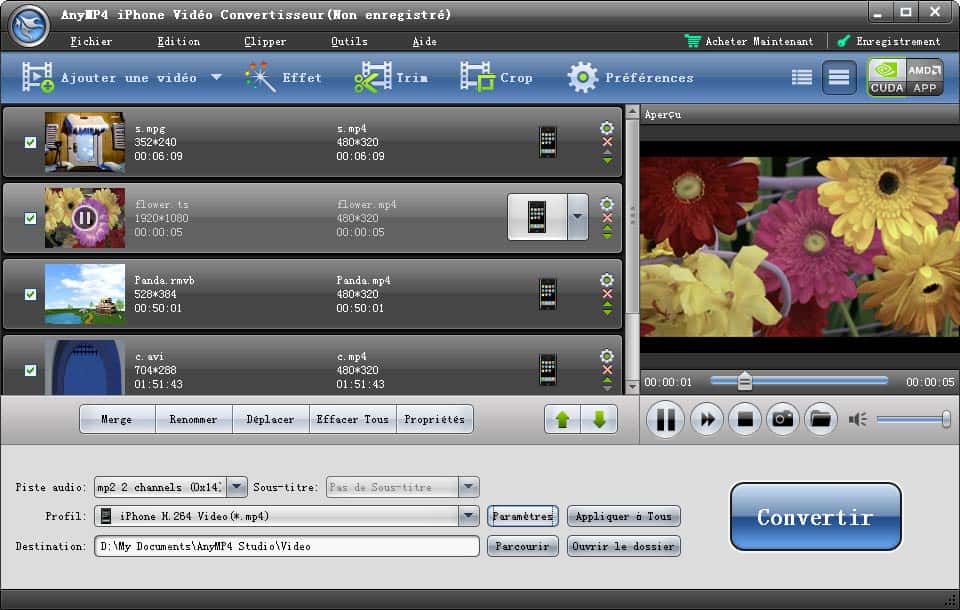The height and width of the screenshot is (610, 960).
Task: Open settings gear for s.mpg row
Action: point(607,127)
